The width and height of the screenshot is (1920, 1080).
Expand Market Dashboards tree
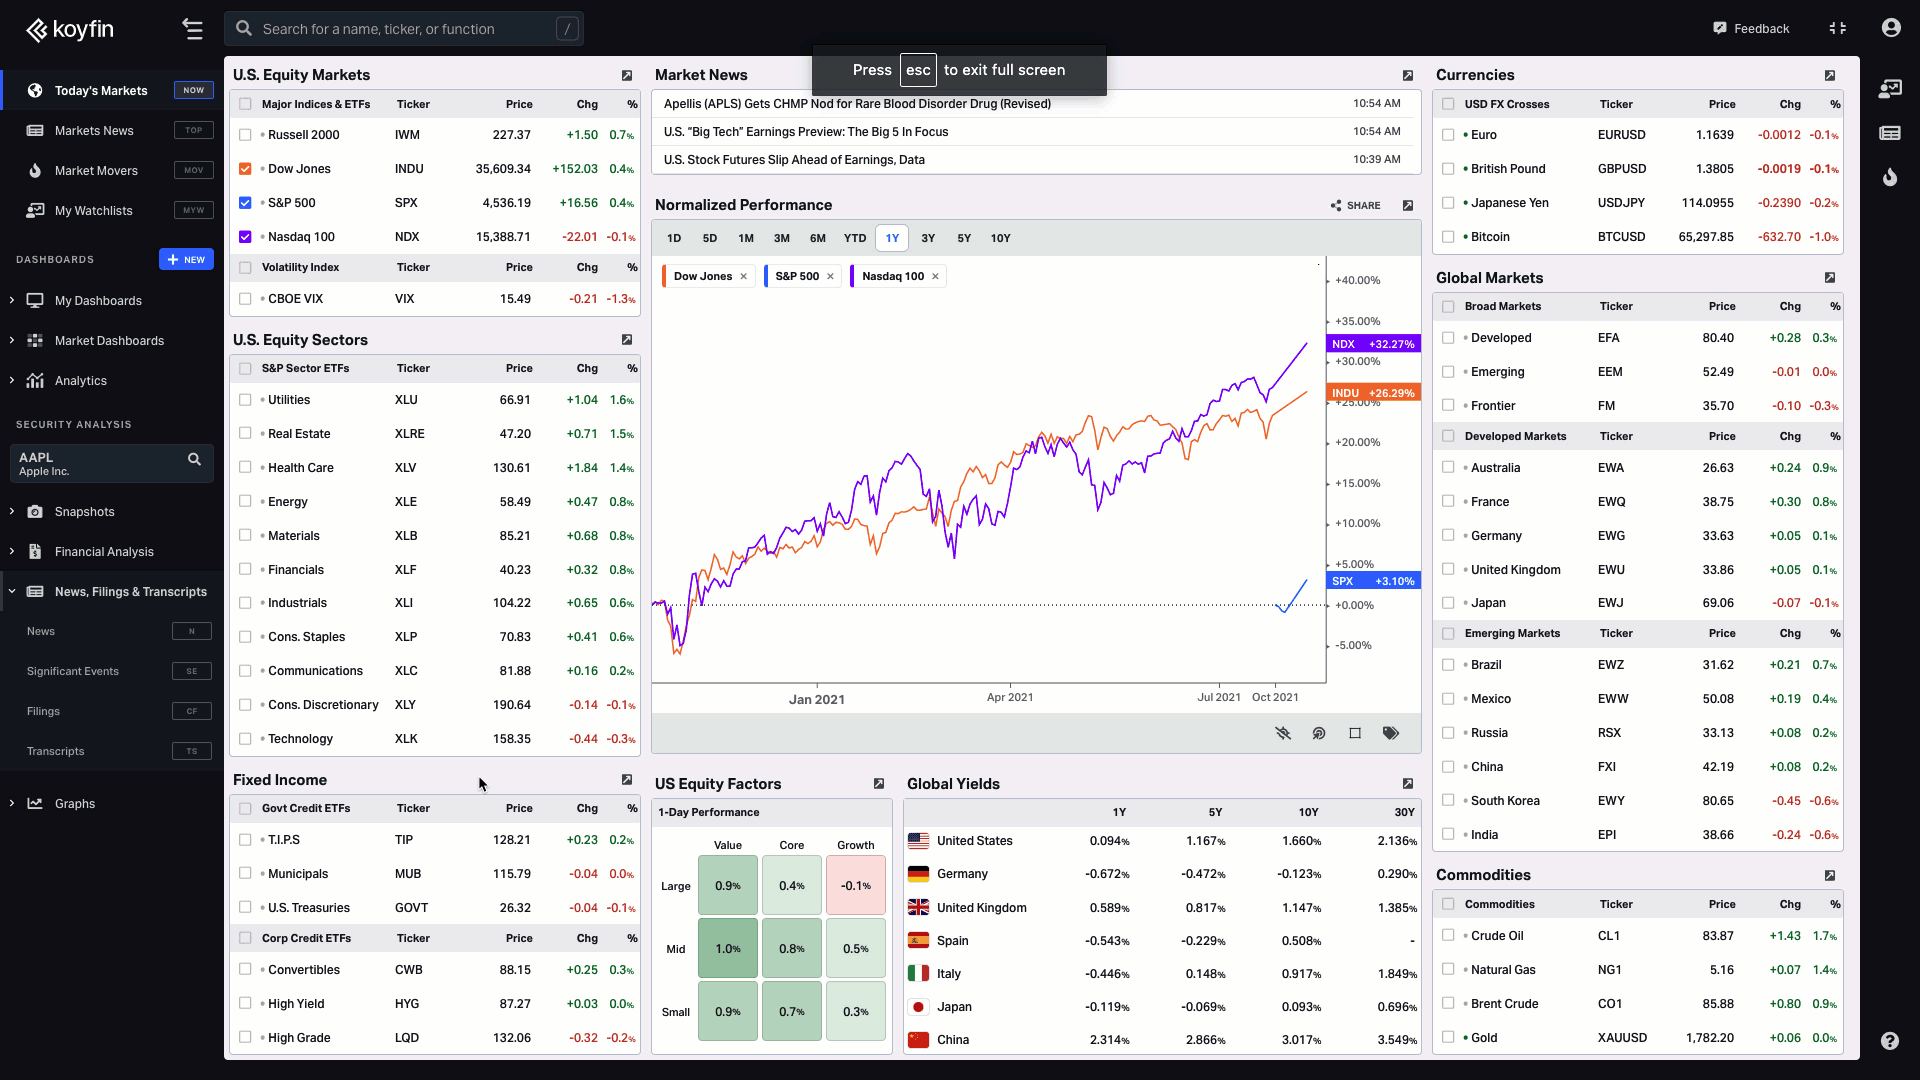click(x=12, y=340)
